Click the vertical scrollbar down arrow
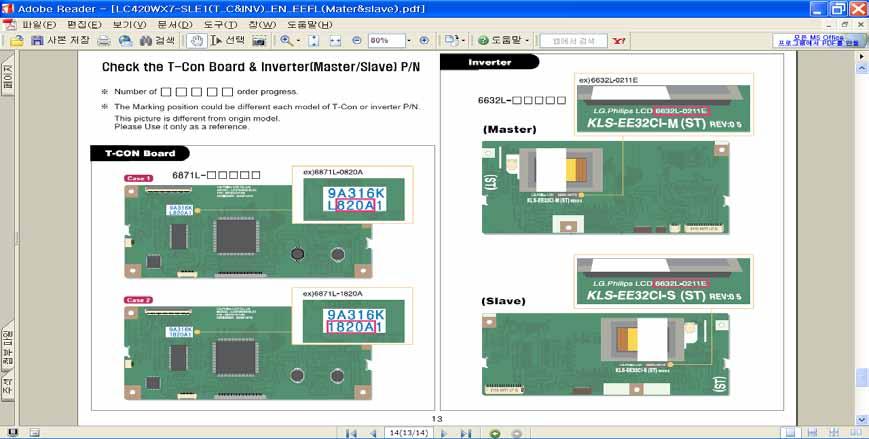Screen dimensions: 869x439 (862, 420)
